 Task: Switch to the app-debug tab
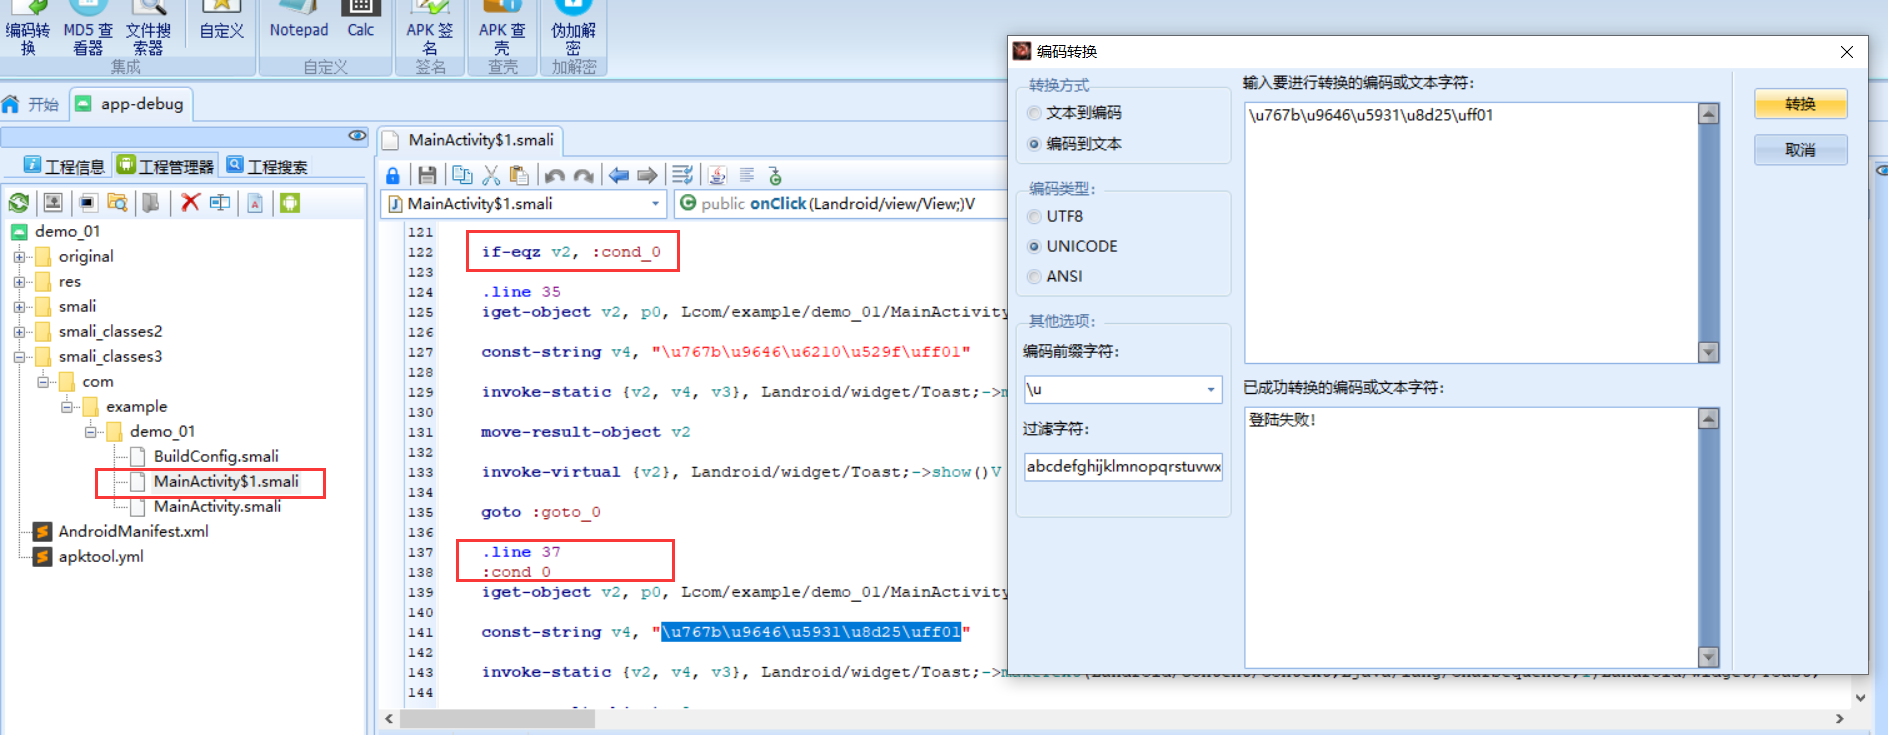click(x=130, y=104)
